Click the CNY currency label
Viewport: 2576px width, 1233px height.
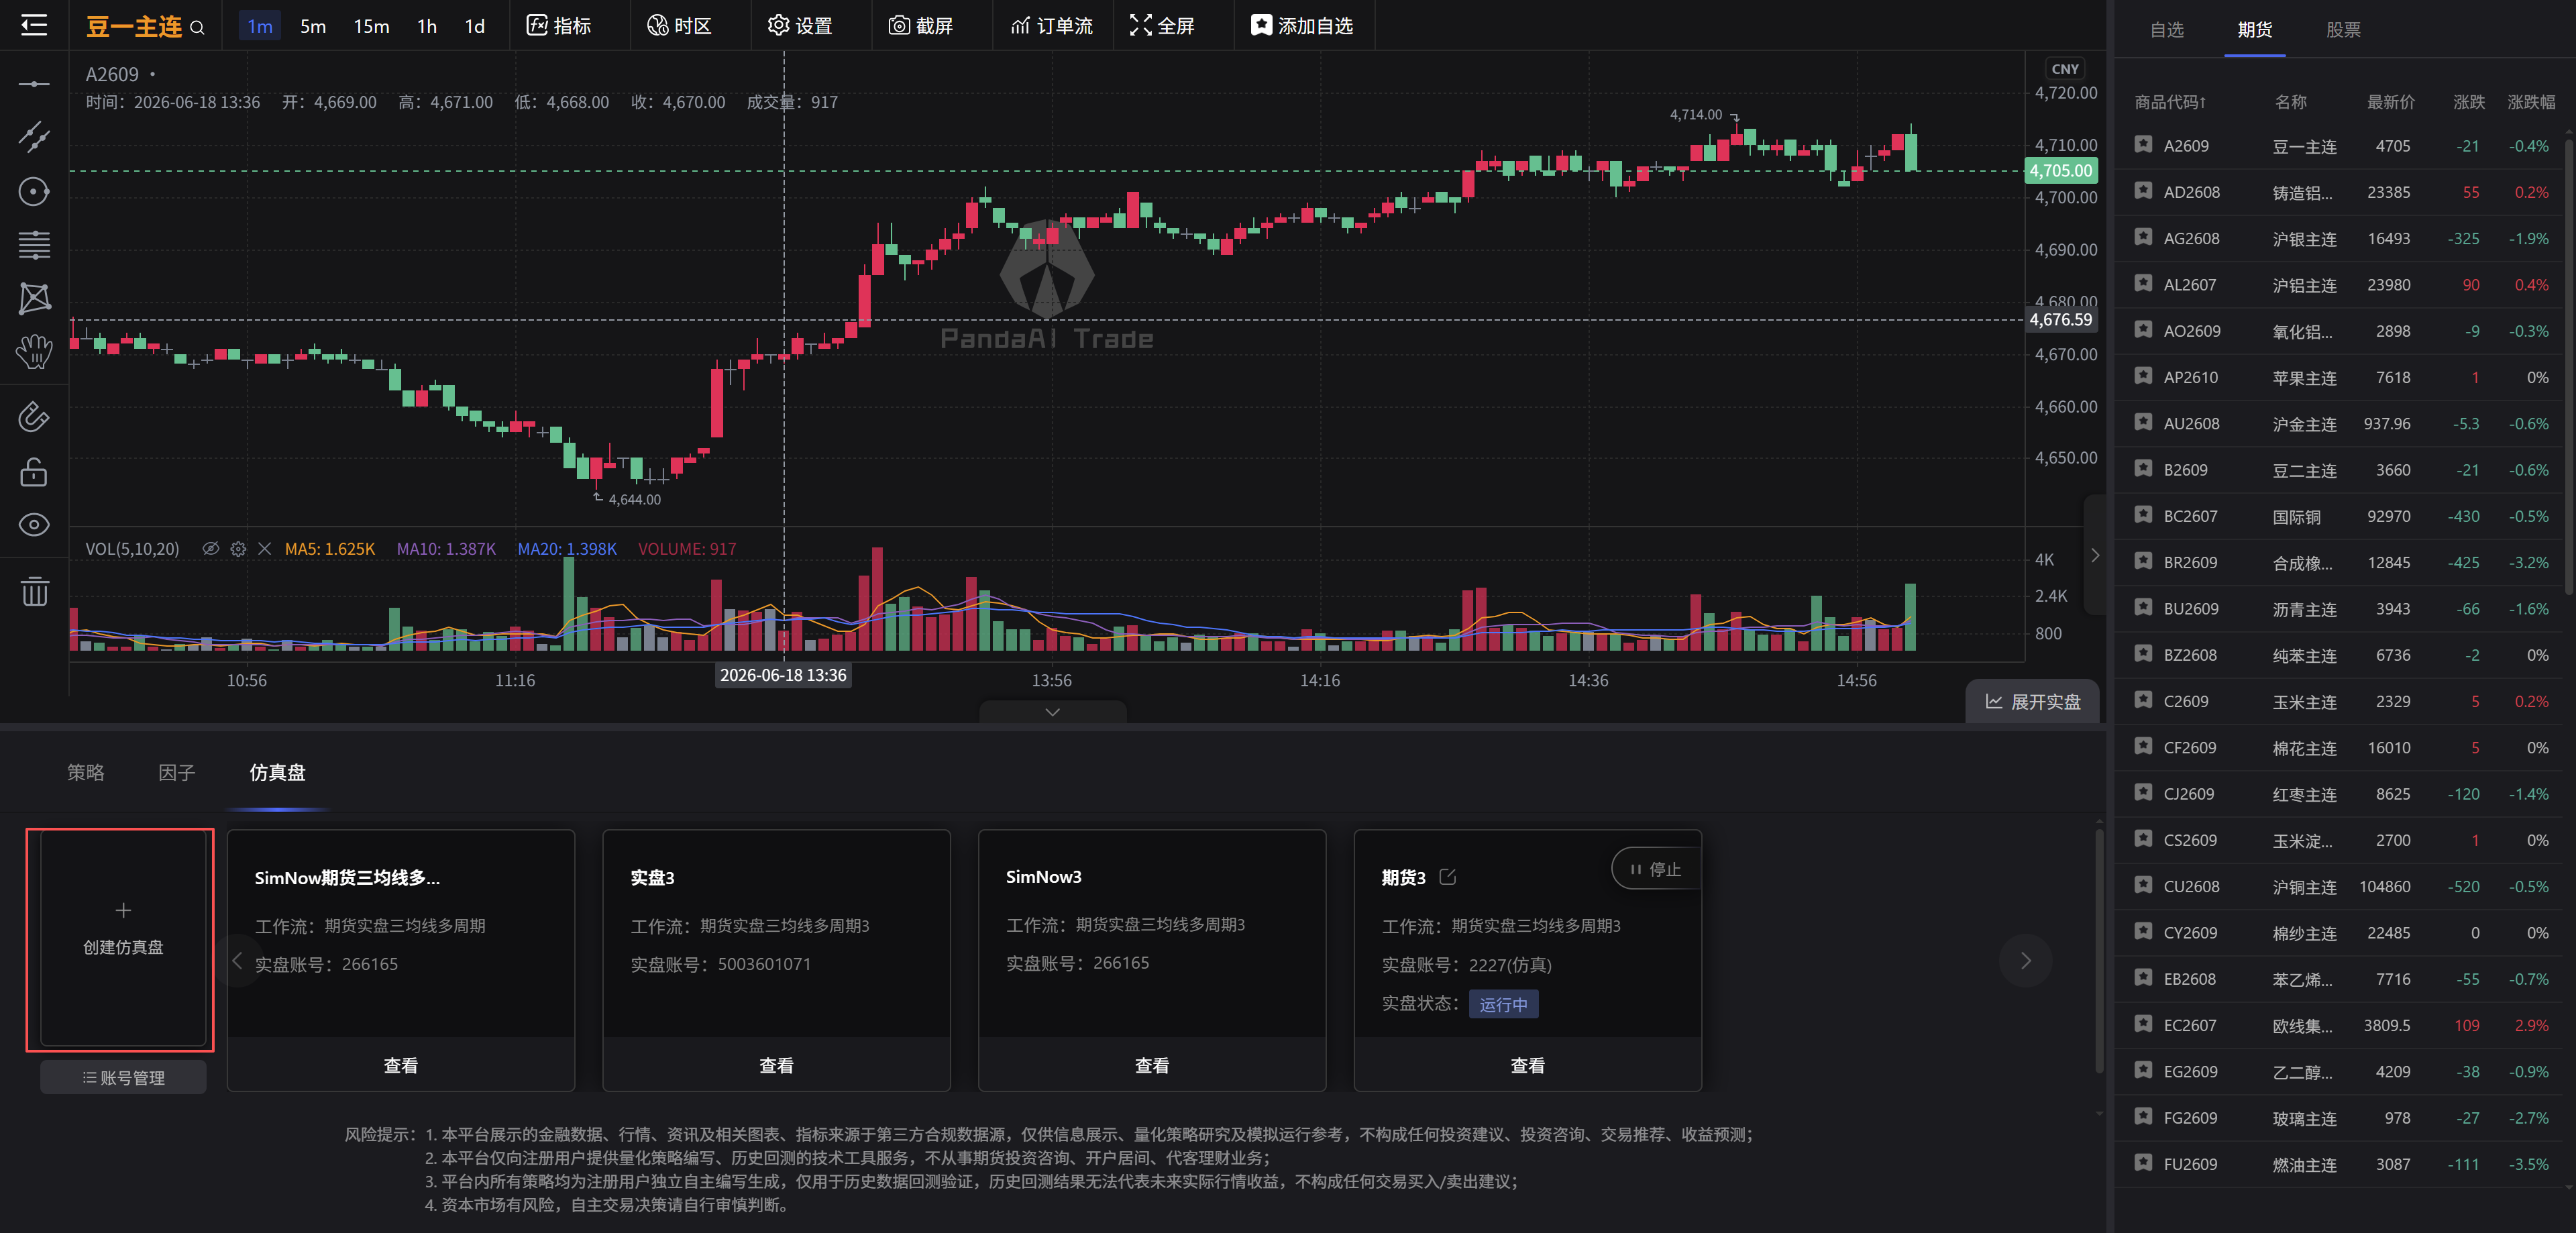[2064, 69]
